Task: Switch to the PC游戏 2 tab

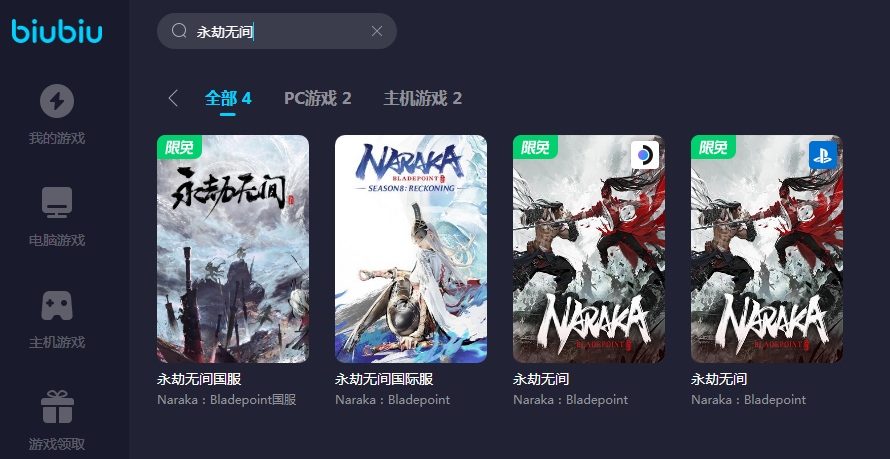Action: (x=318, y=99)
